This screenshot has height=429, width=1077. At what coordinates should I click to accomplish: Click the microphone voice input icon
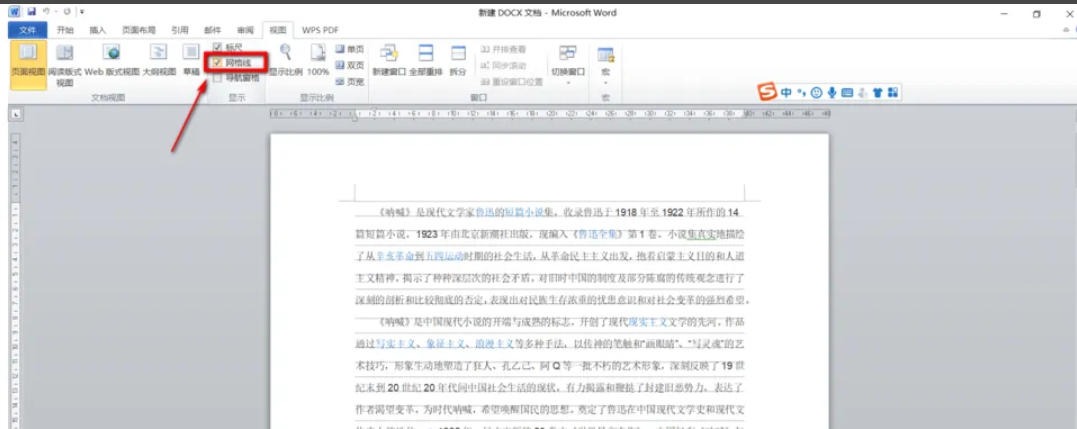tap(832, 93)
